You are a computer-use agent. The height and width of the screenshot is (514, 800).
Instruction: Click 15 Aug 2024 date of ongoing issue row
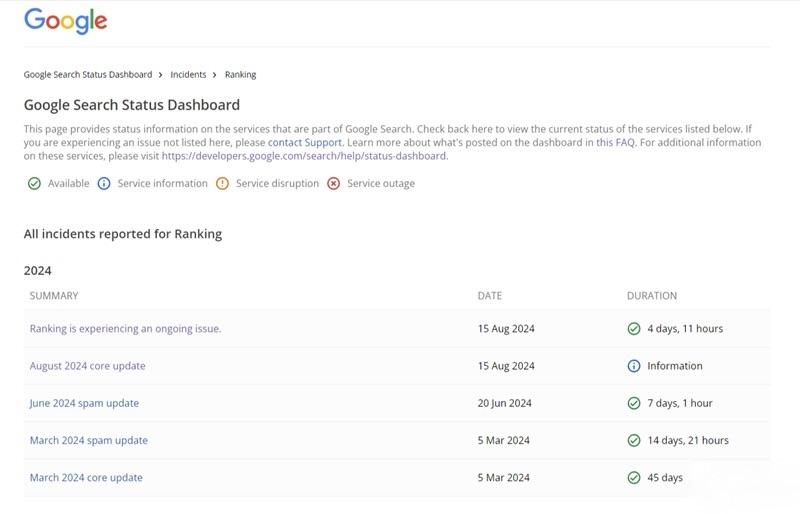click(506, 329)
